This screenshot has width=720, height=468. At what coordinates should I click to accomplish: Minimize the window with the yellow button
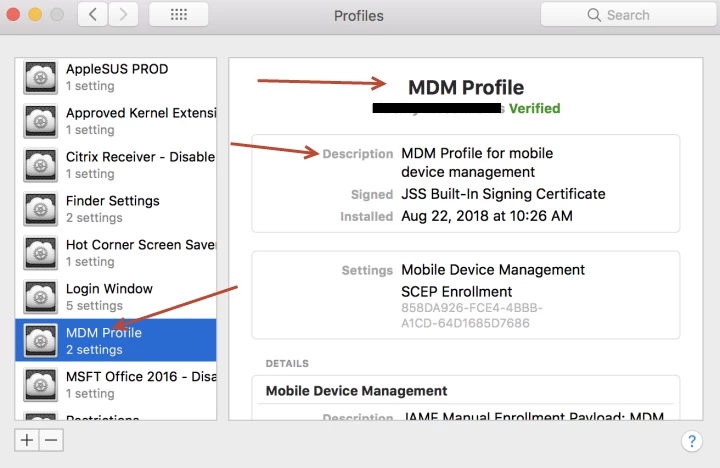coord(35,14)
